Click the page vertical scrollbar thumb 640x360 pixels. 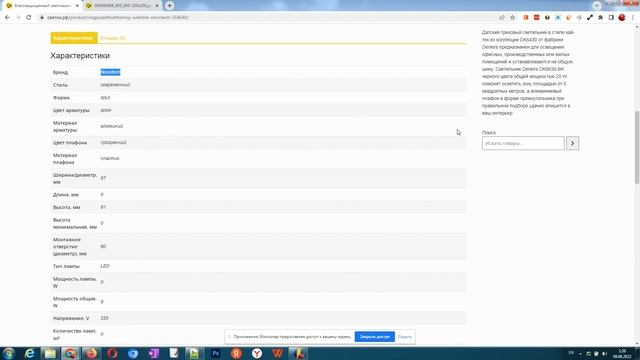click(637, 147)
